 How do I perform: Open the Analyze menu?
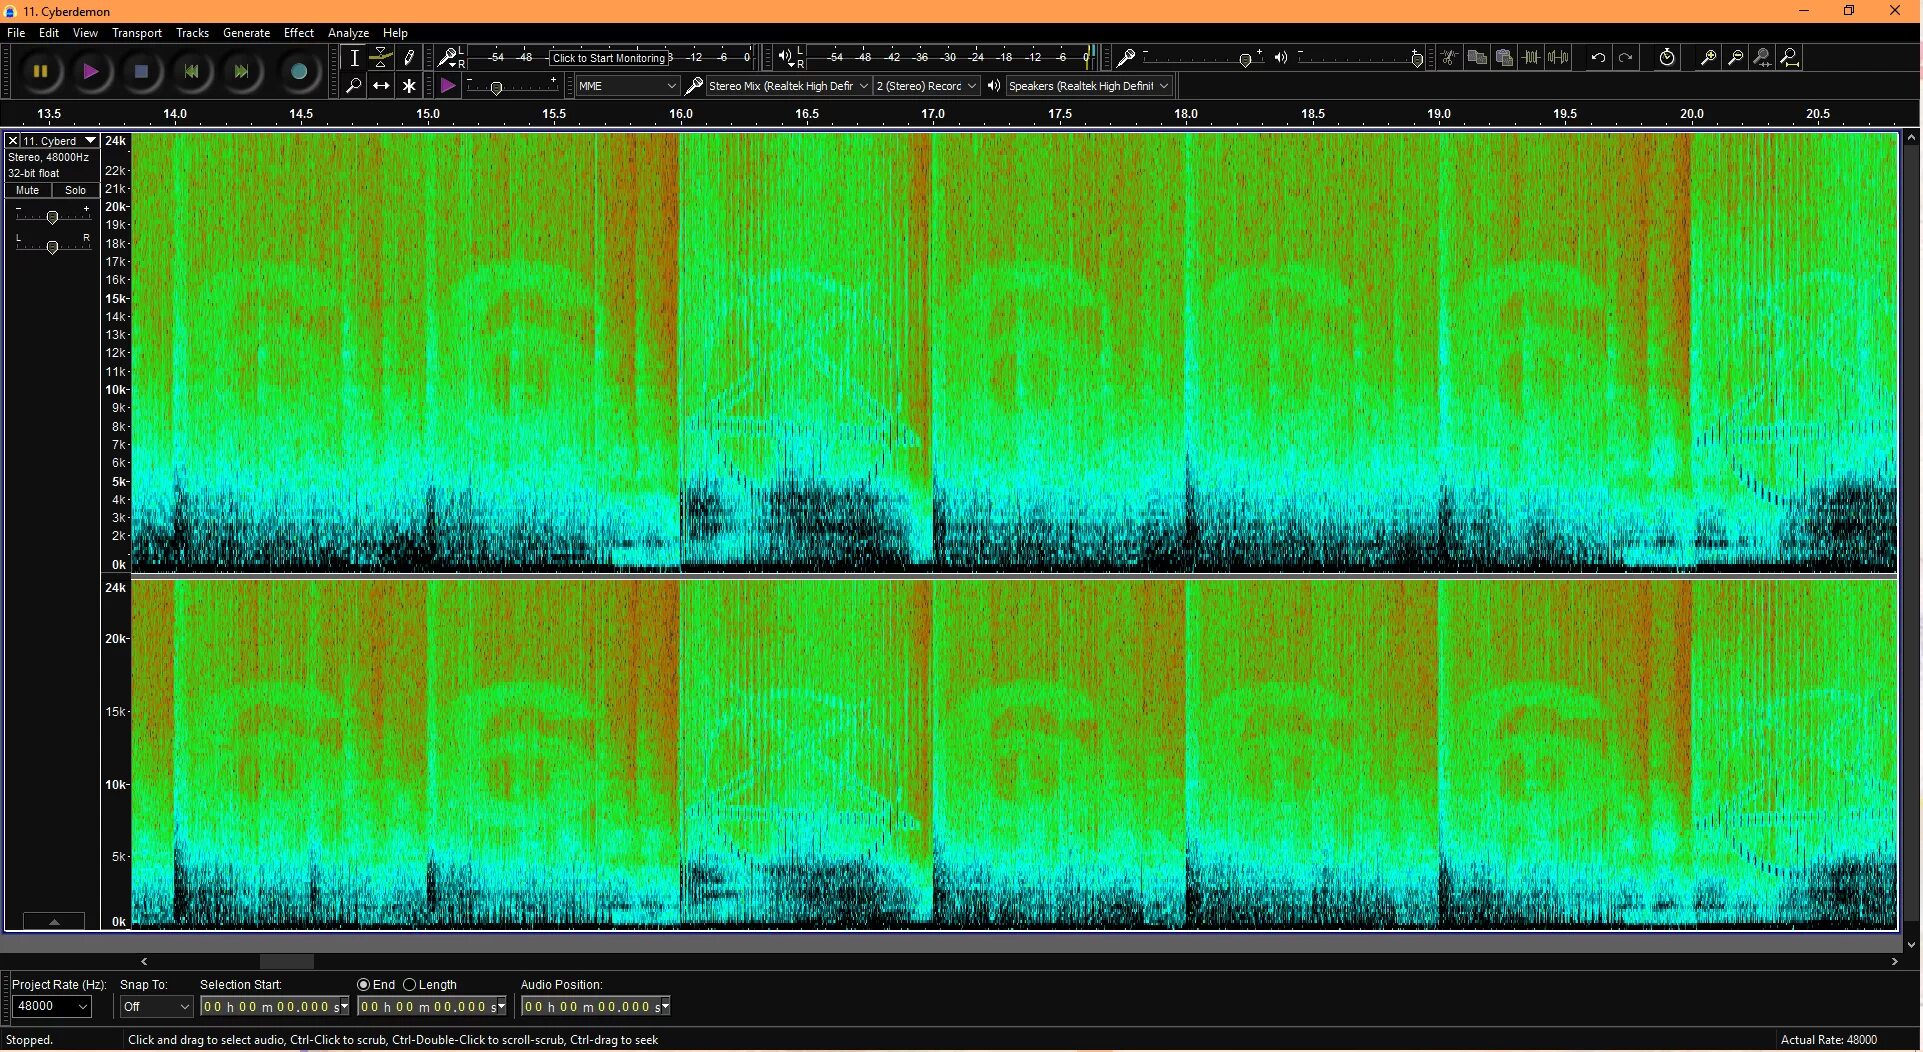click(x=348, y=33)
